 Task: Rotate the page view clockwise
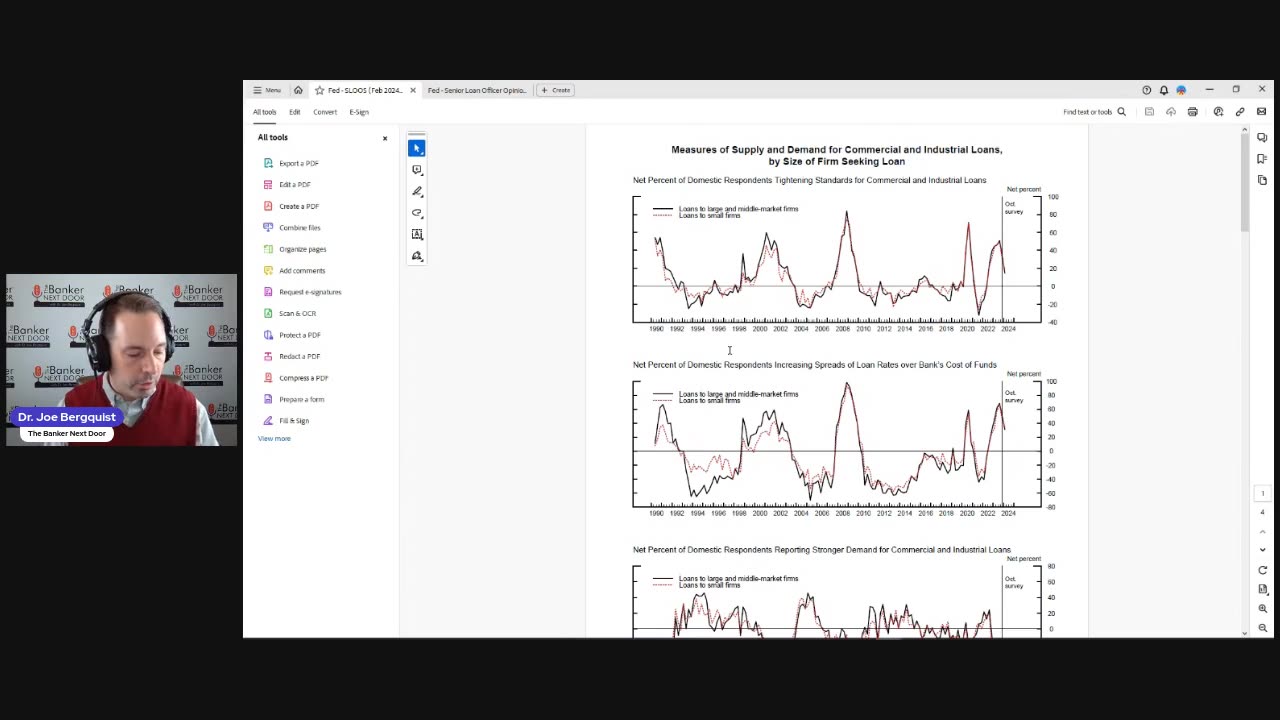[1263, 571]
